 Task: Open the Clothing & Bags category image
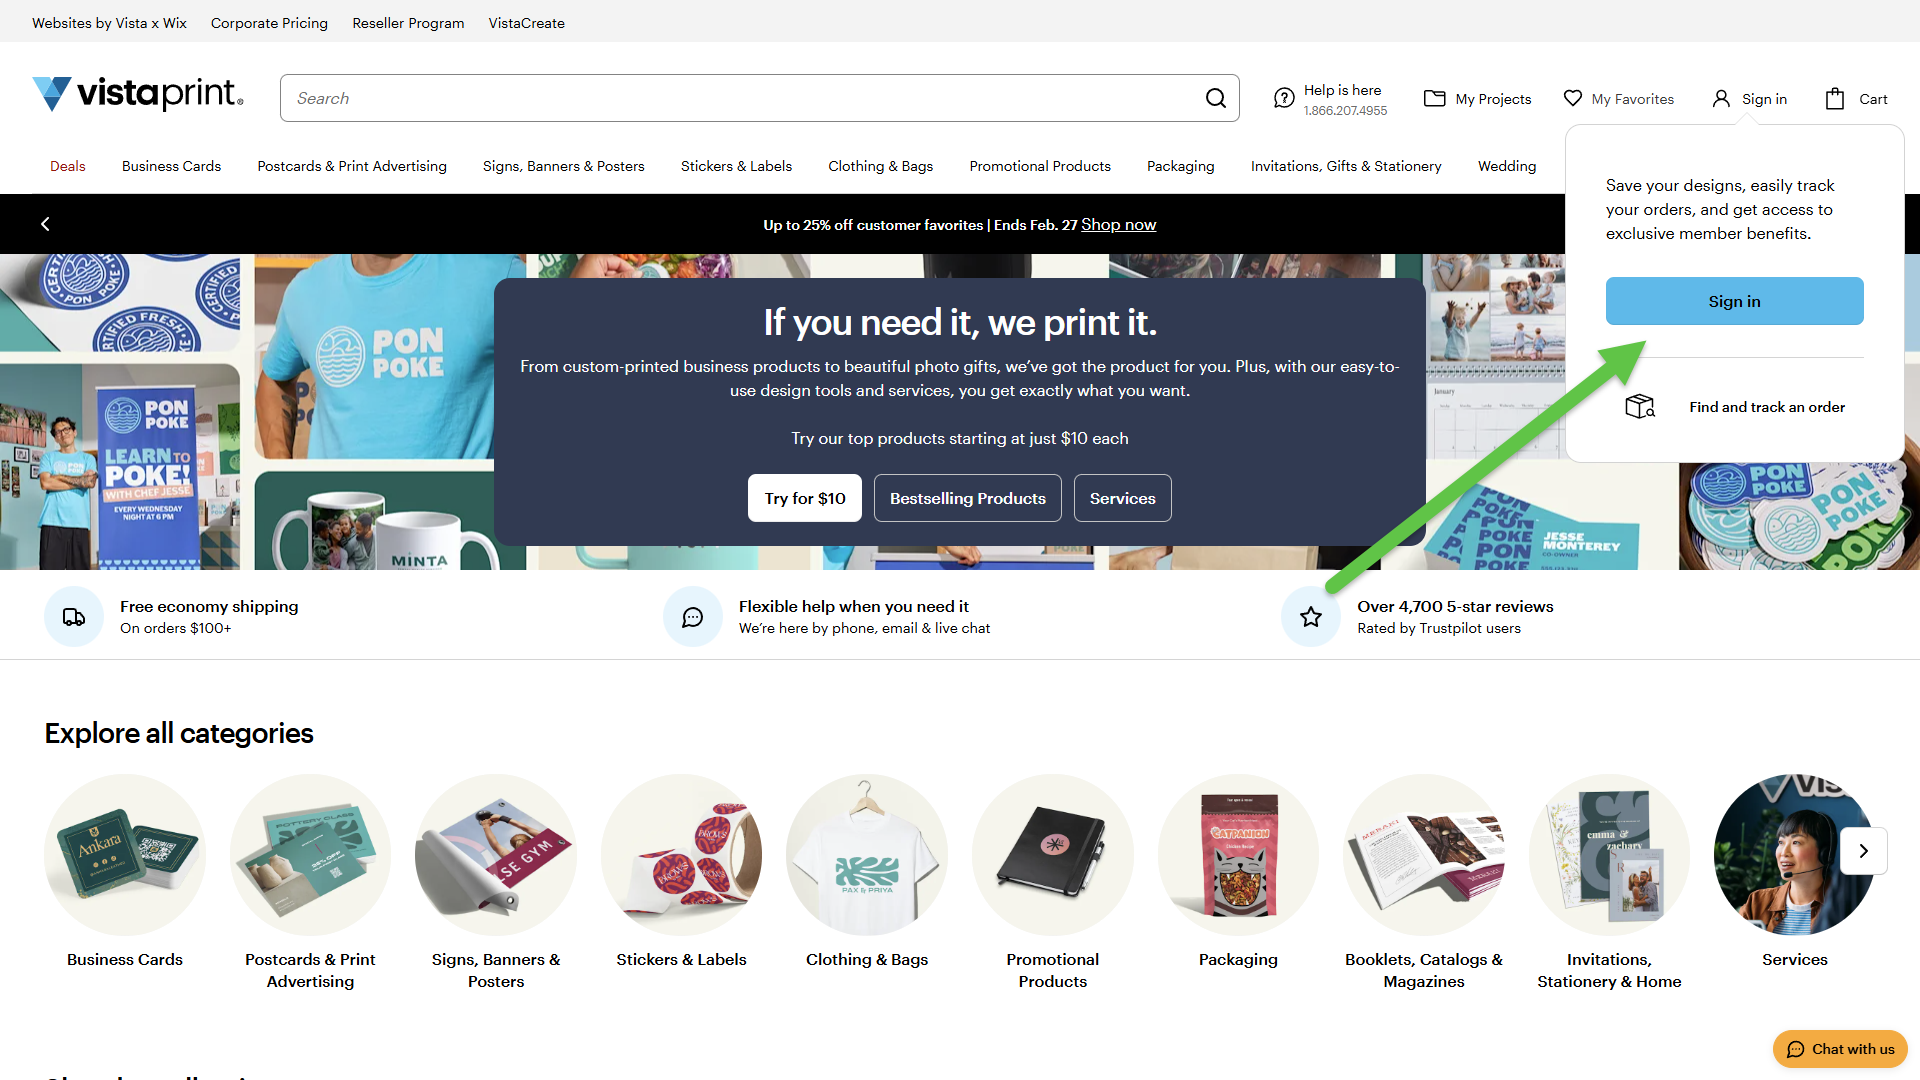867,855
